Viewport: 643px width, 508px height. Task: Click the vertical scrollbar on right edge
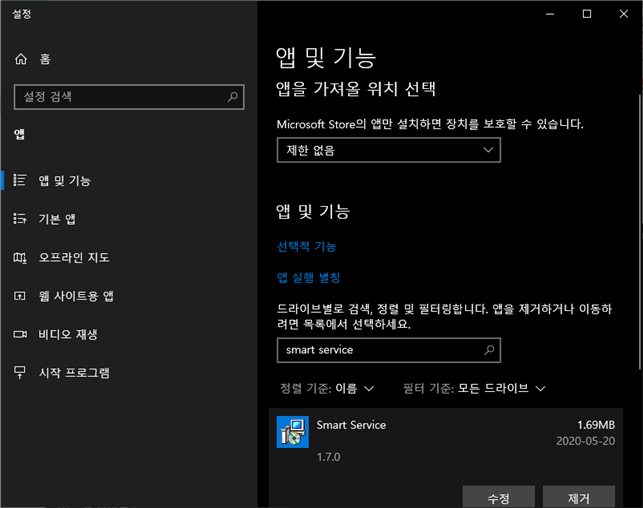(x=639, y=232)
